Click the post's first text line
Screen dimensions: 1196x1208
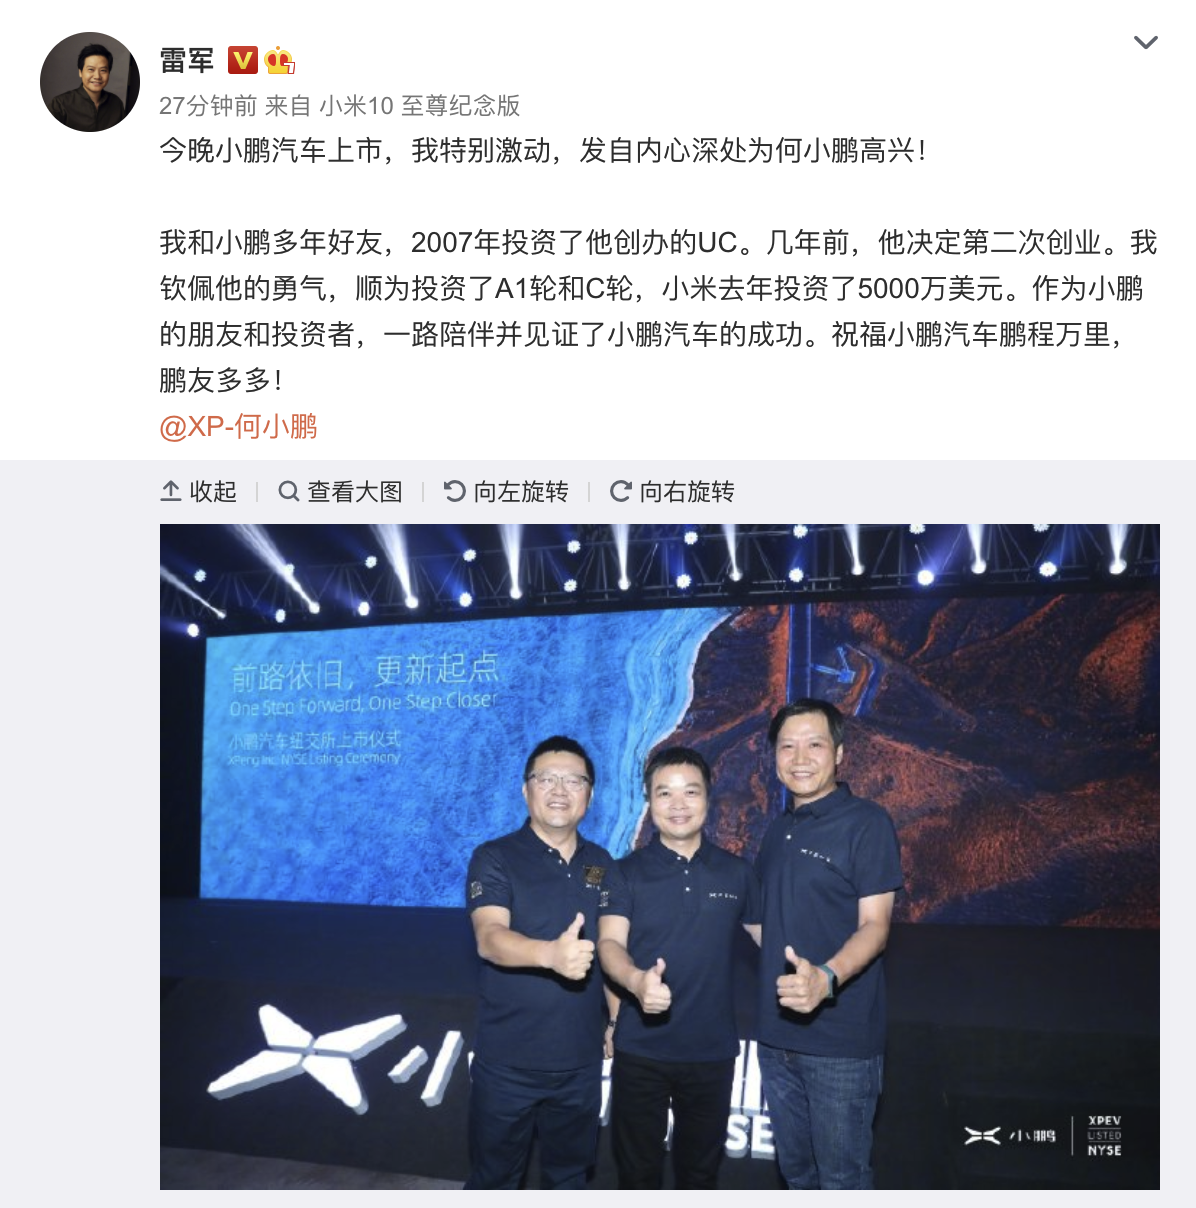pos(543,151)
